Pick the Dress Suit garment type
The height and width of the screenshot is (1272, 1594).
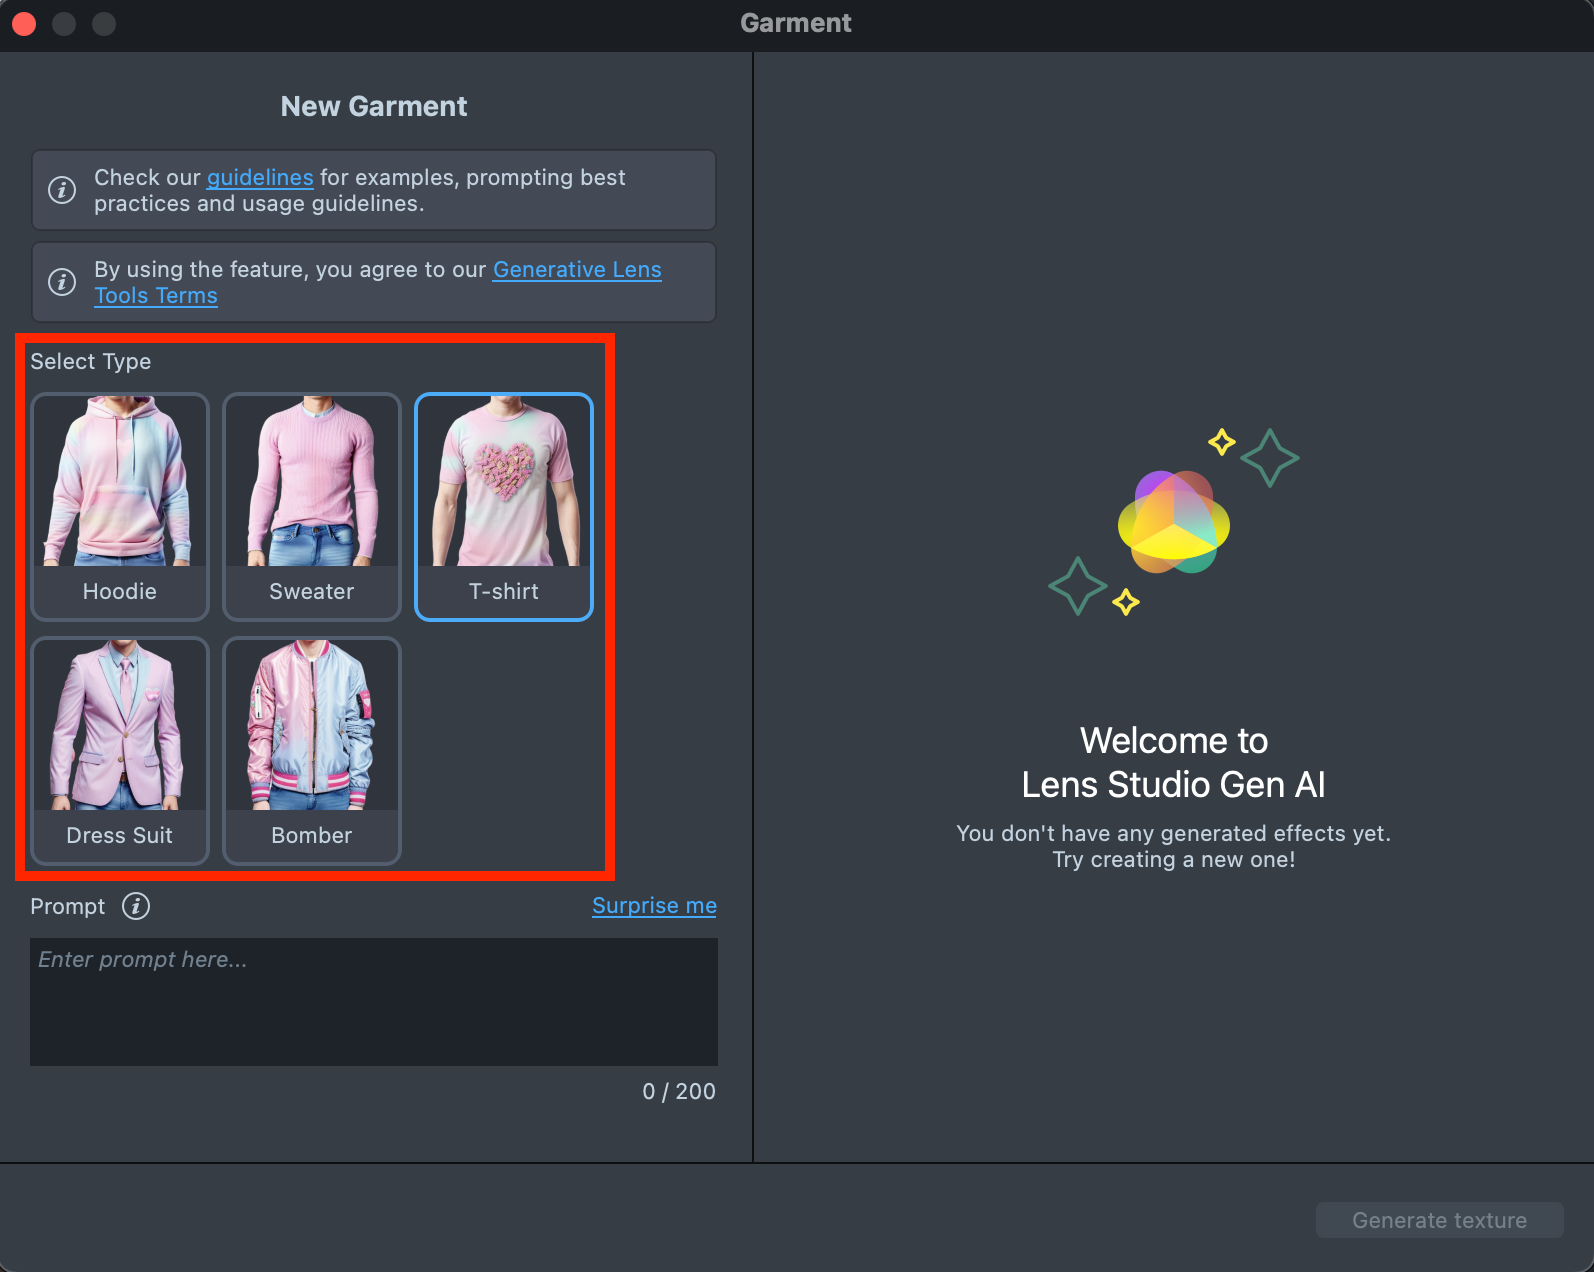click(x=120, y=751)
